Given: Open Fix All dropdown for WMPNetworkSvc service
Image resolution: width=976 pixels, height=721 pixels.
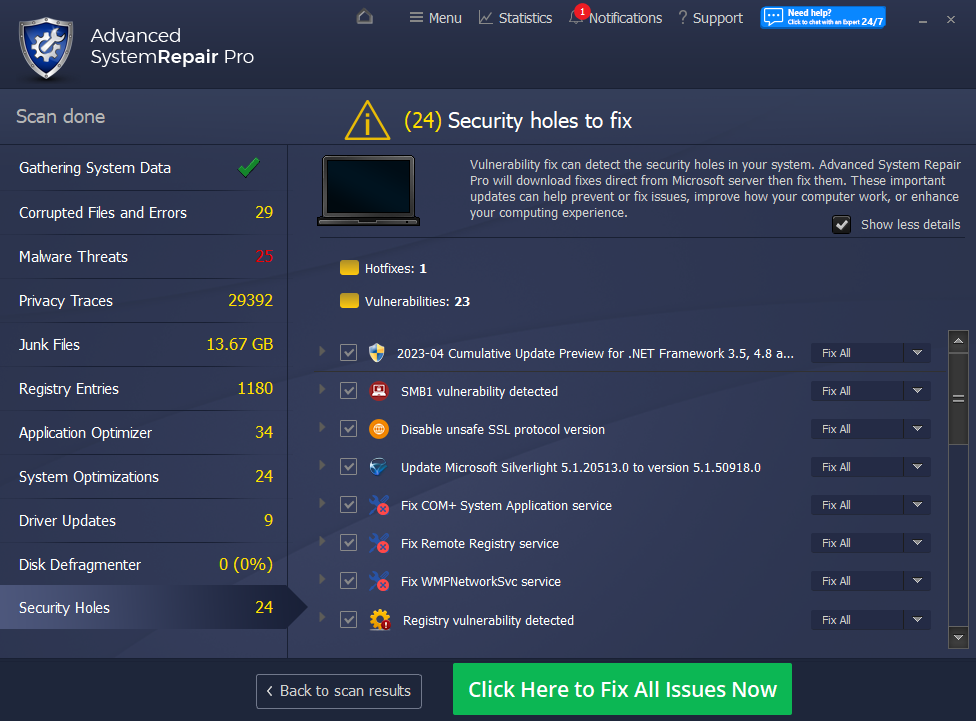Looking at the screenshot, I should tap(917, 581).
